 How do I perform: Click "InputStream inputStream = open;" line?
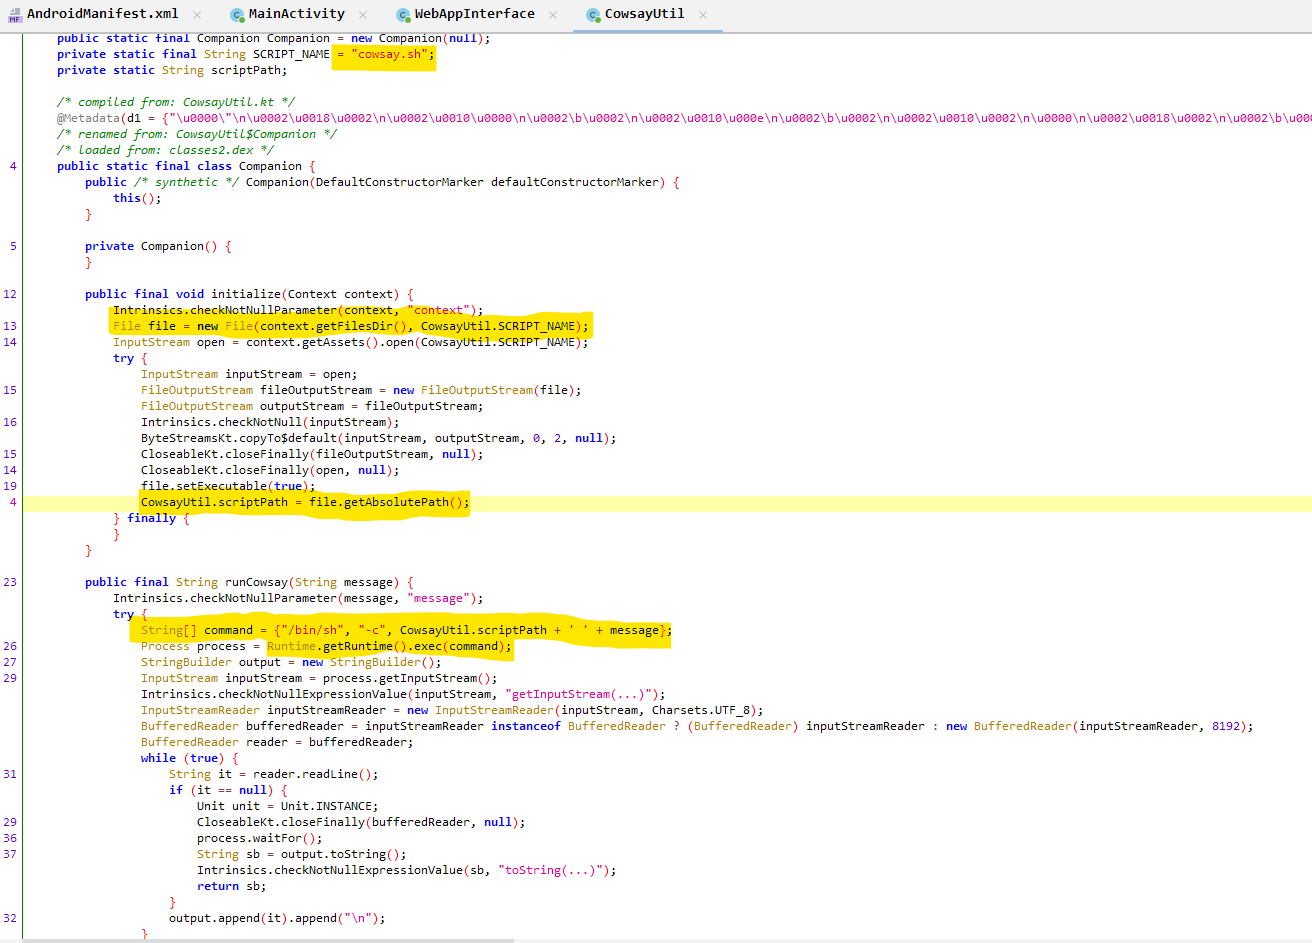[249, 374]
